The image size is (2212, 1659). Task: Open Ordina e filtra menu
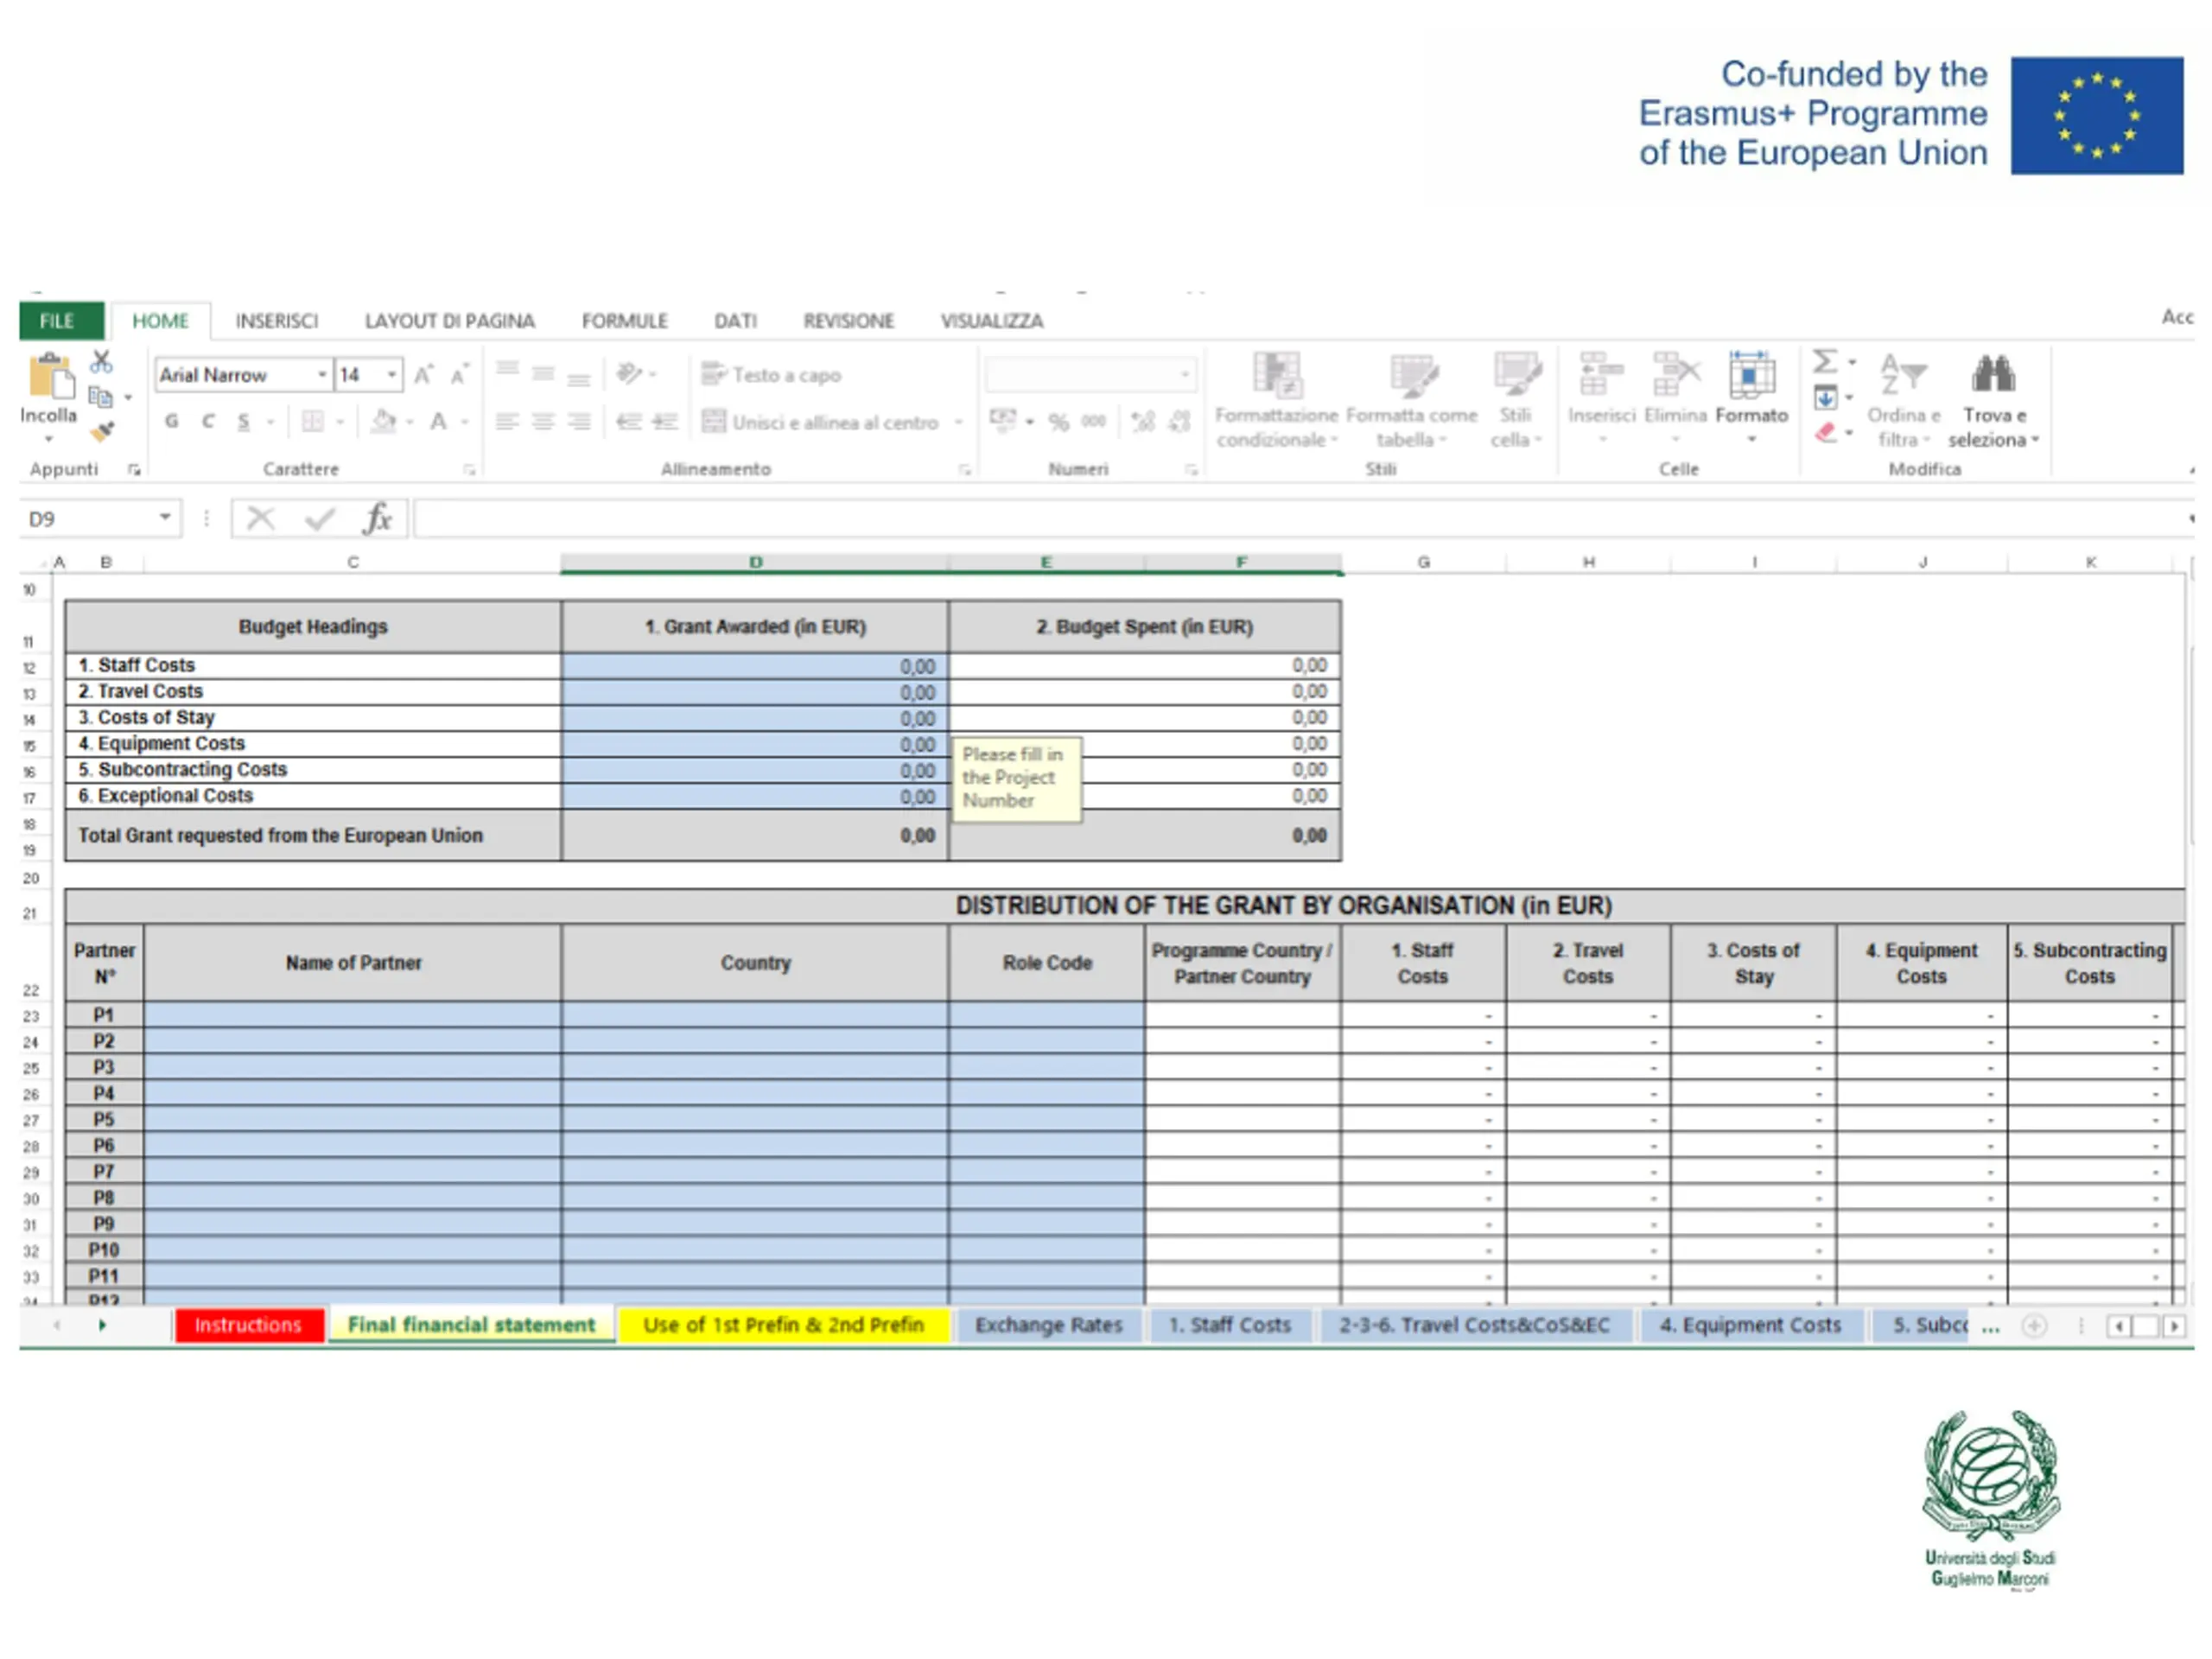pyautogui.click(x=1903, y=400)
